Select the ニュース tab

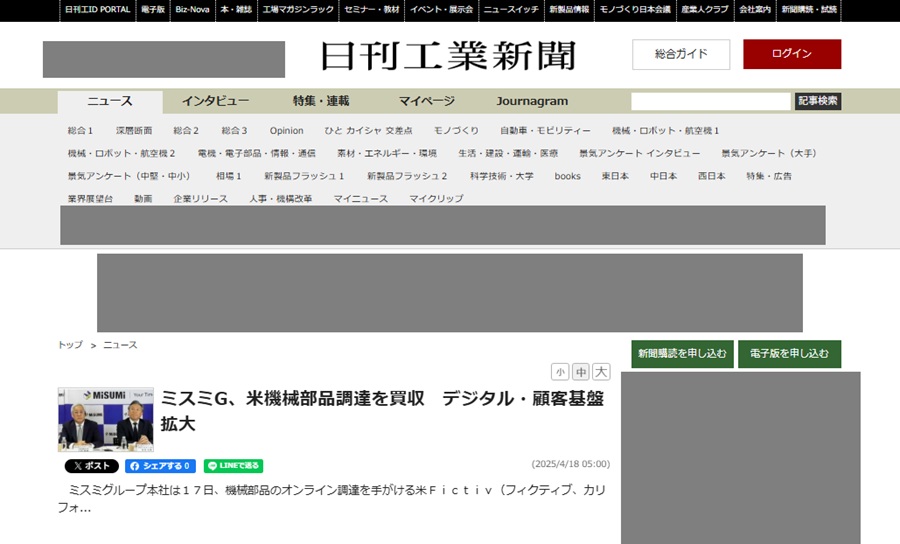coord(110,102)
